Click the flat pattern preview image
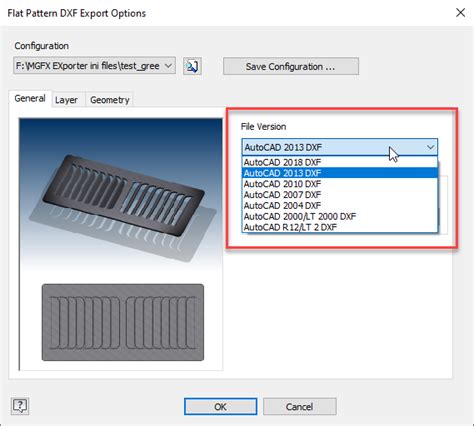Screen dimensions: 474x426 (x=123, y=322)
